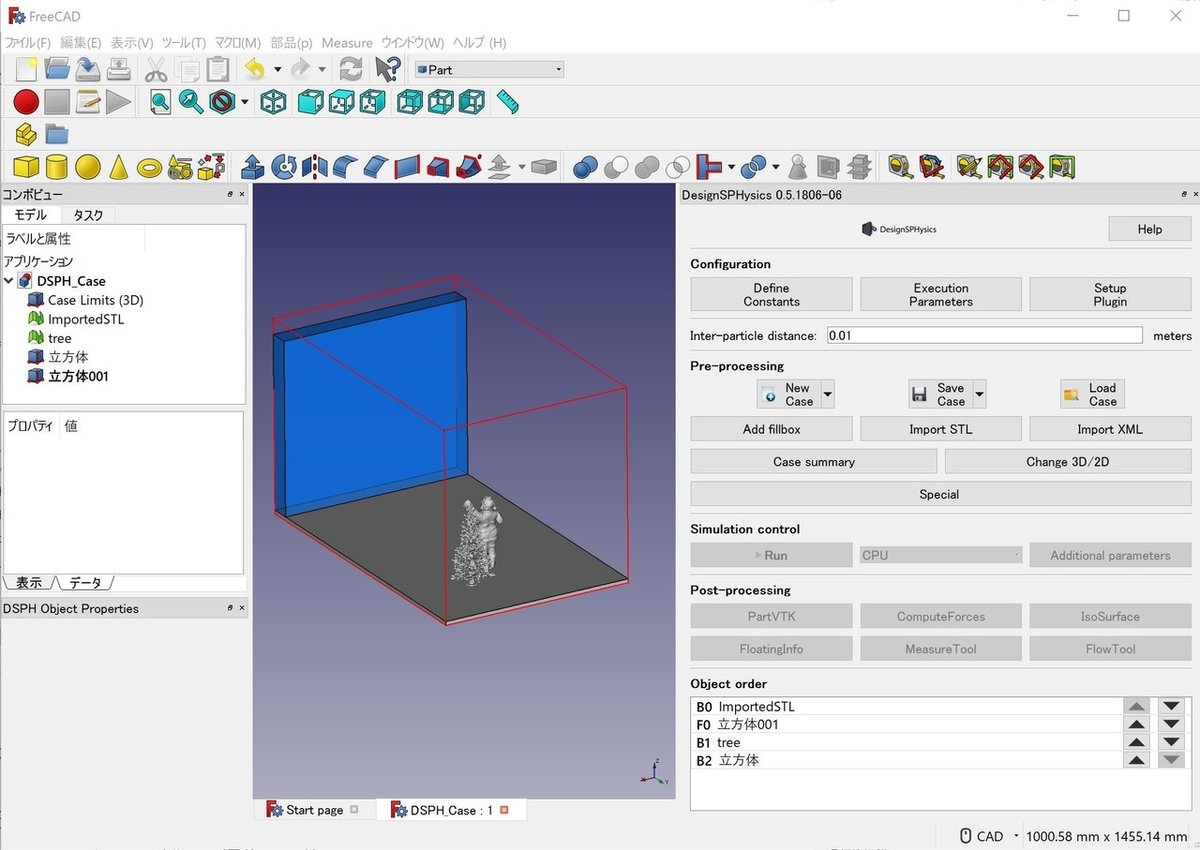Insert a cube primitive
1200x850 pixels.
[x=26, y=167]
